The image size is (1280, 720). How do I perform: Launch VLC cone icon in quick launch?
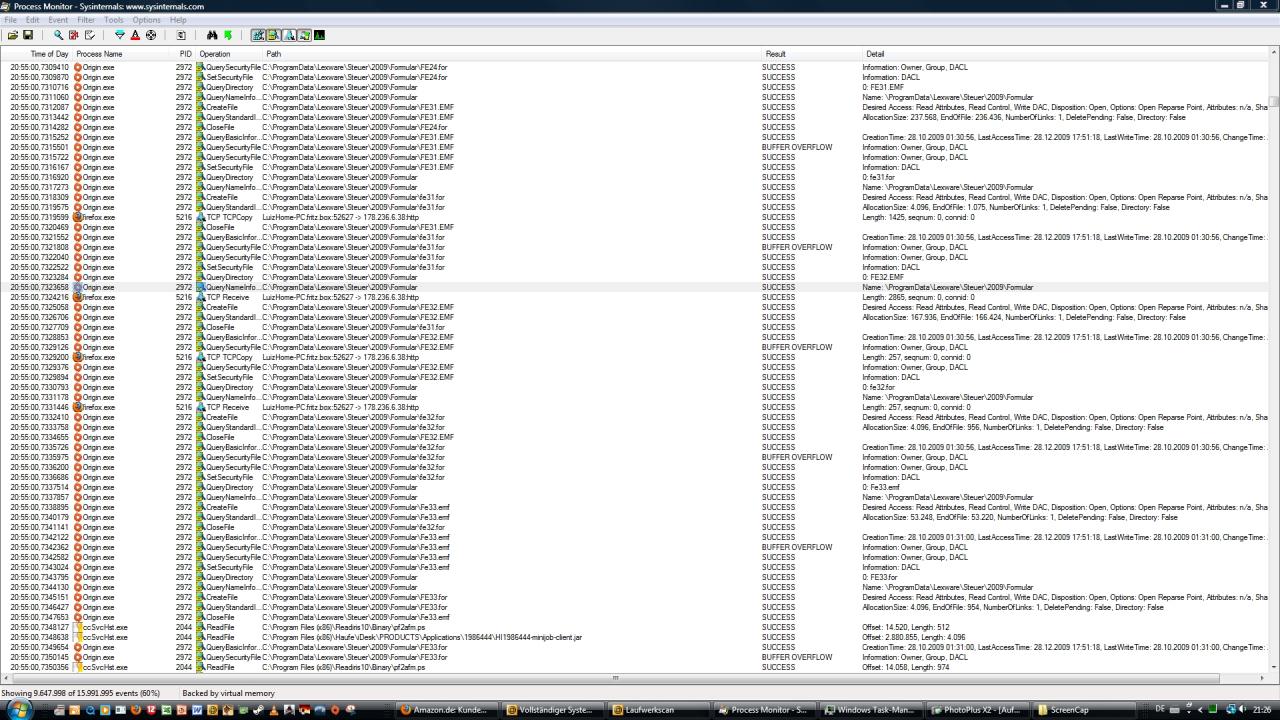pyautogui.click(x=273, y=710)
